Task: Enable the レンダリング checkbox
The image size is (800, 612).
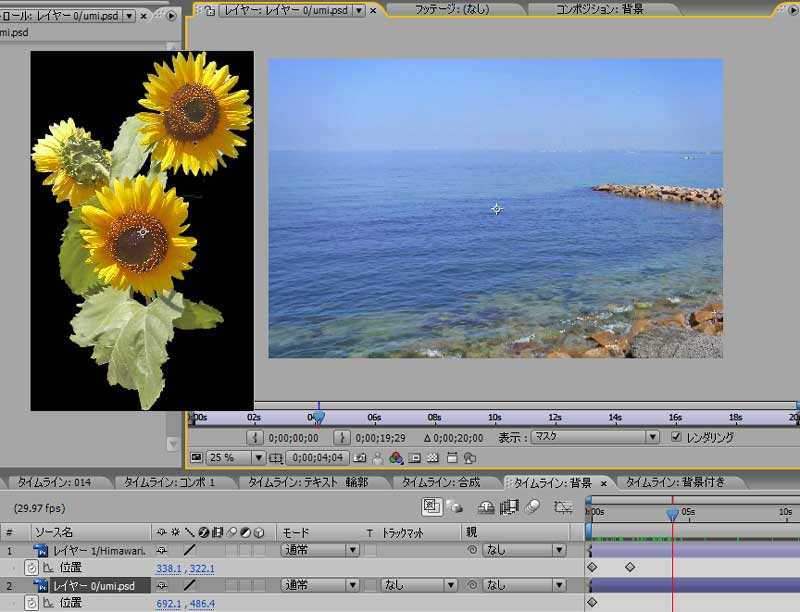Action: [676, 434]
